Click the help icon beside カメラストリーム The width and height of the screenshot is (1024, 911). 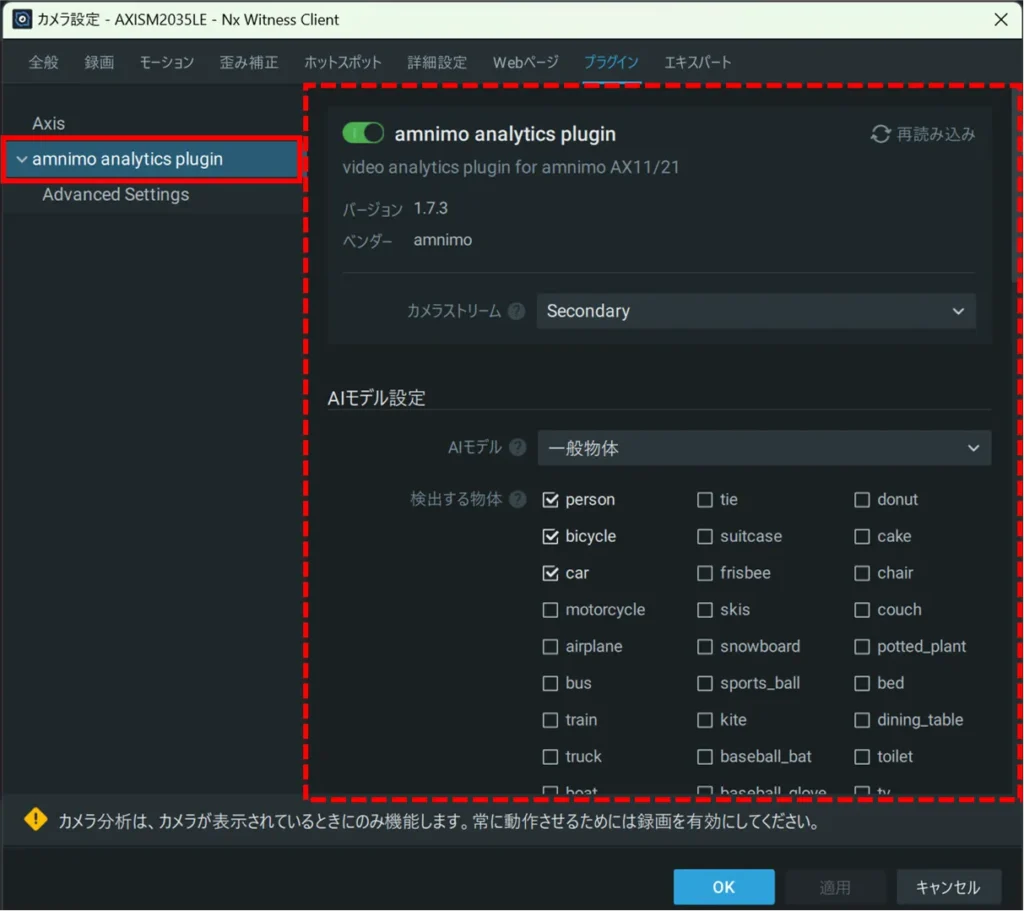tap(516, 311)
